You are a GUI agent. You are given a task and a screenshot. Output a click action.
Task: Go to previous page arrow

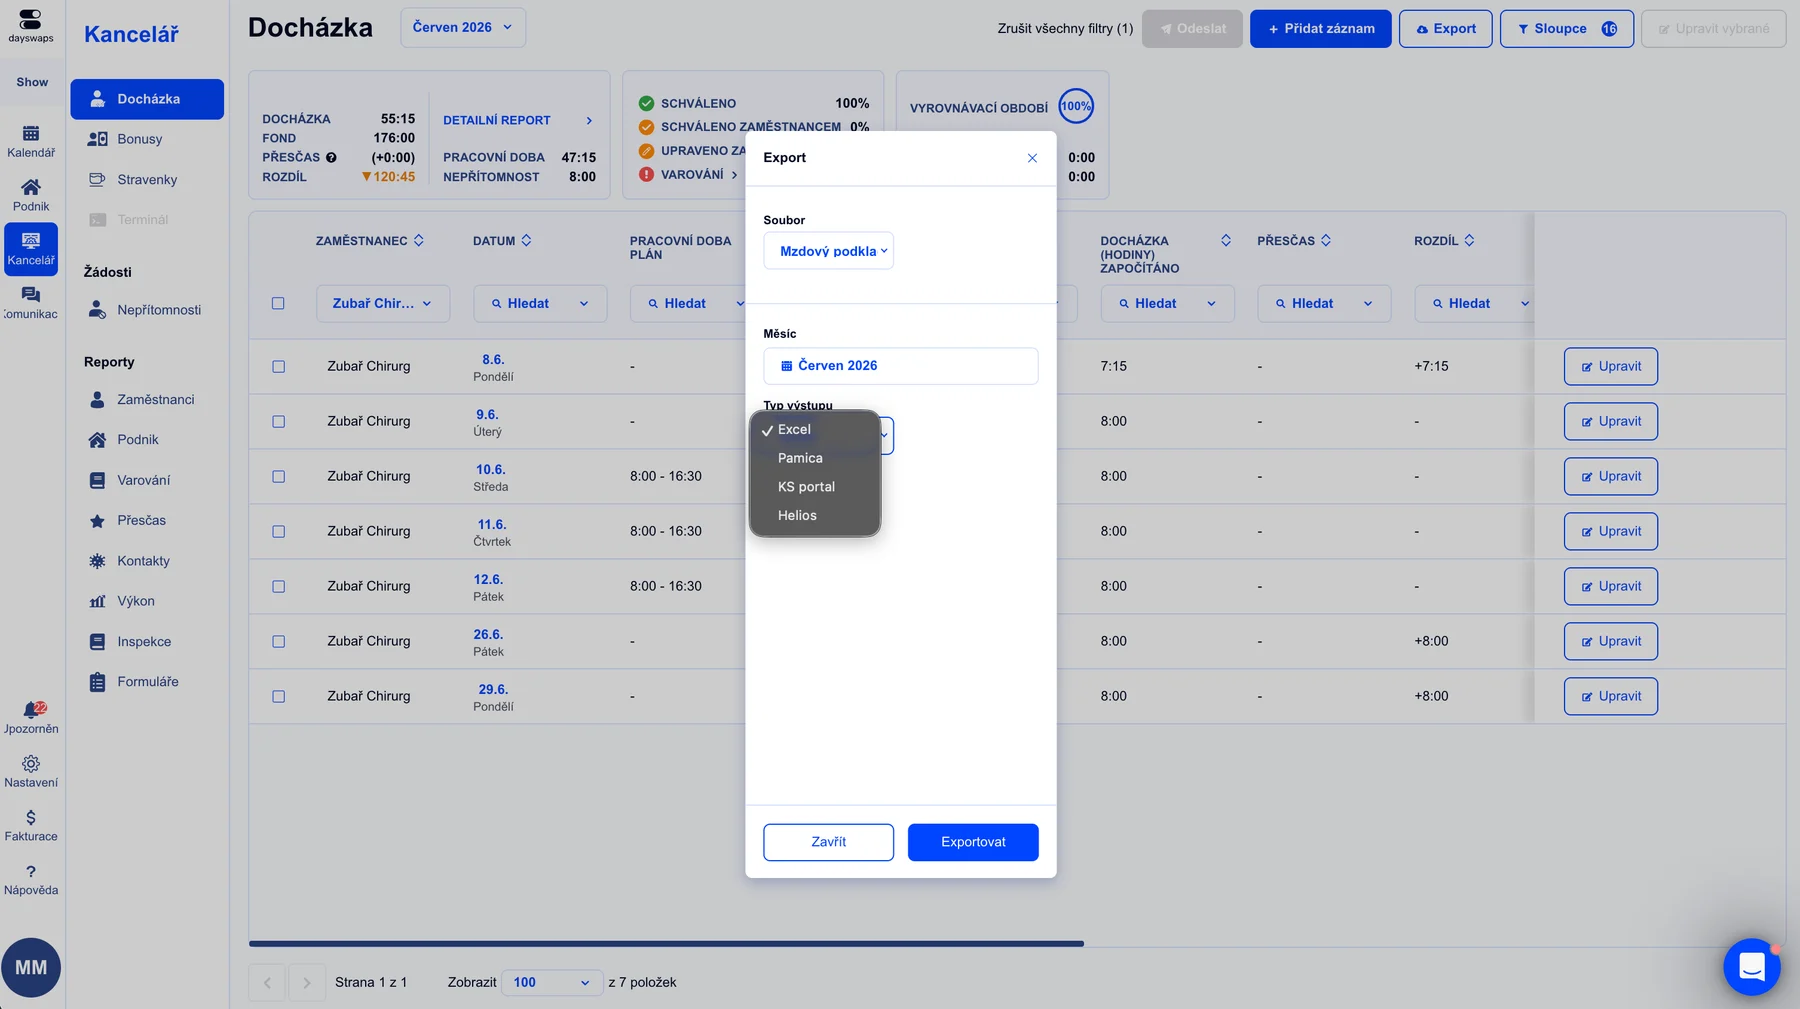(x=267, y=982)
